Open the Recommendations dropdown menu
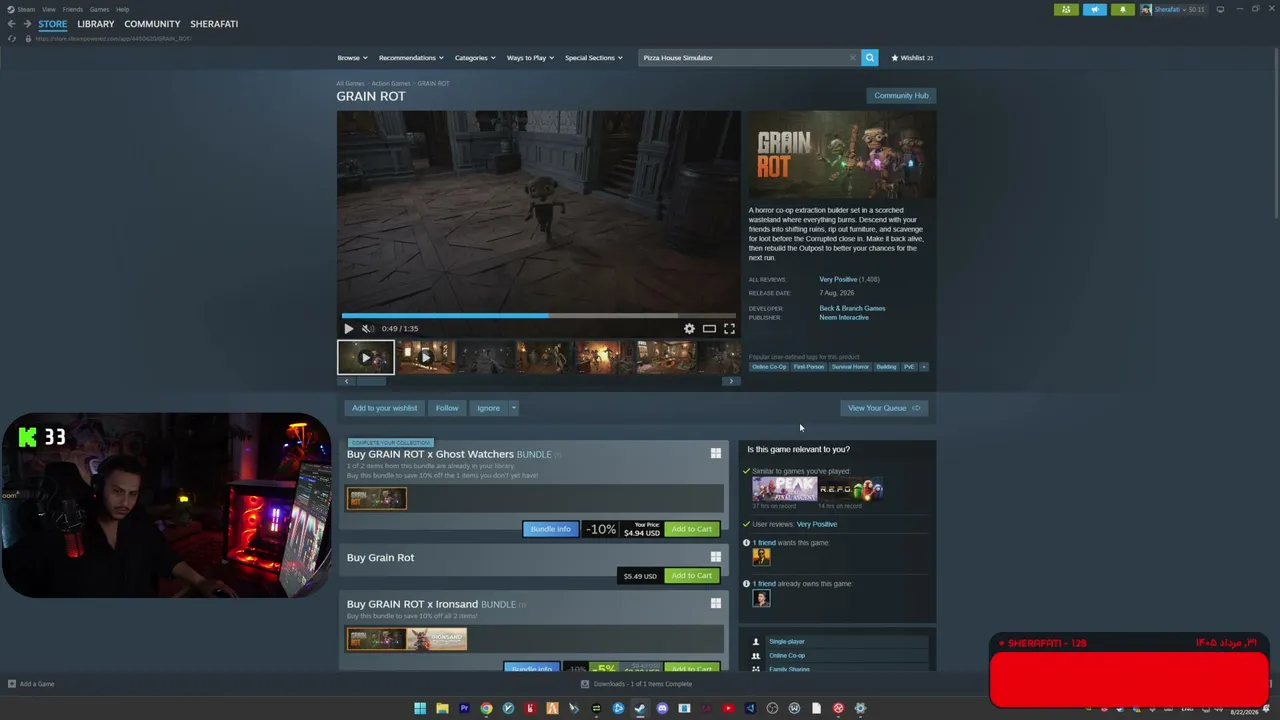 pyautogui.click(x=411, y=58)
